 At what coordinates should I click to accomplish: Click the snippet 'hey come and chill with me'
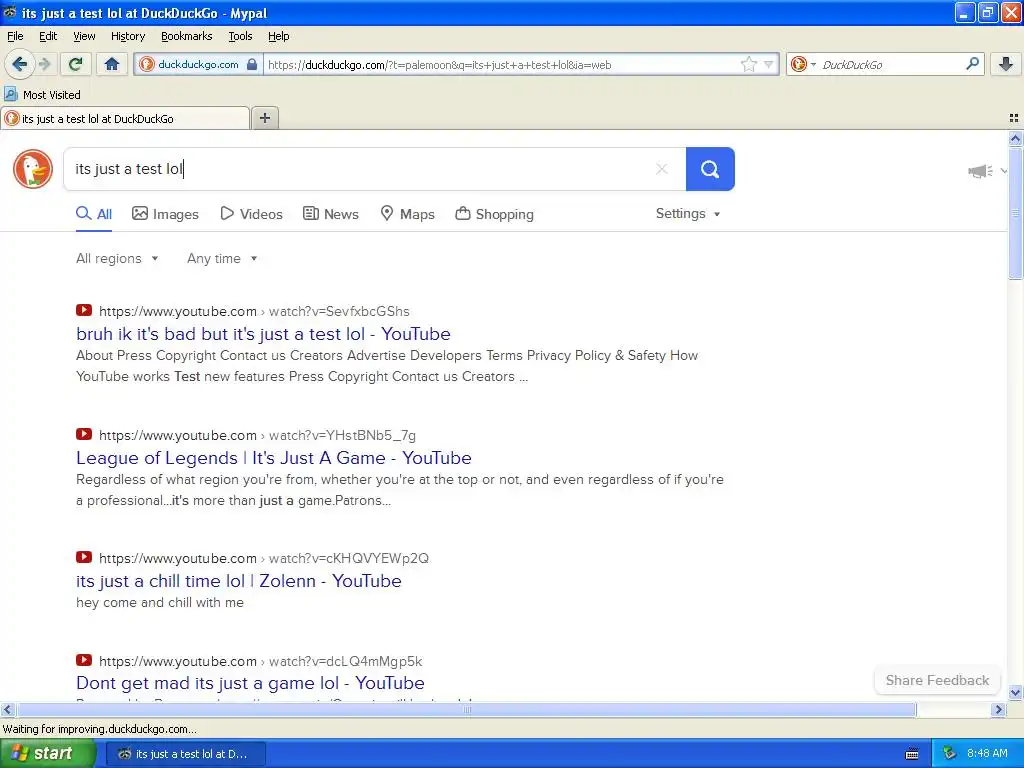point(159,603)
